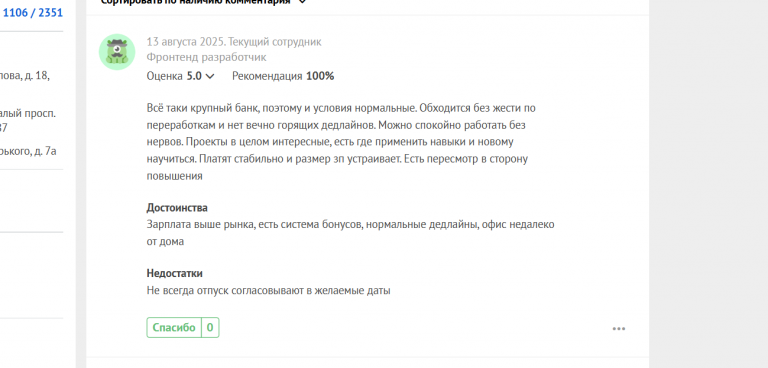Click the green monster reviewer avatar
This screenshot has height=368, width=768.
point(117,52)
